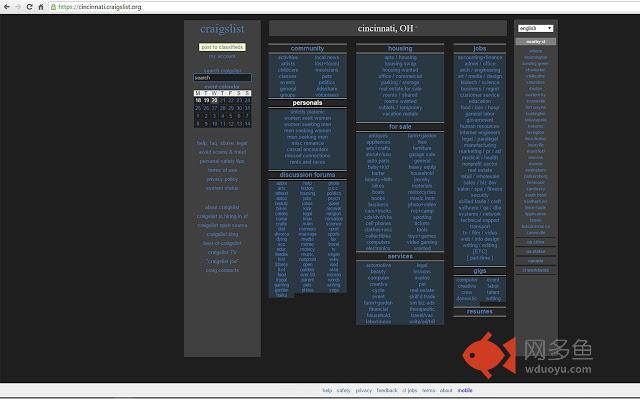Open vacation rentals link
The height and width of the screenshot is (400, 640).
pyautogui.click(x=400, y=114)
